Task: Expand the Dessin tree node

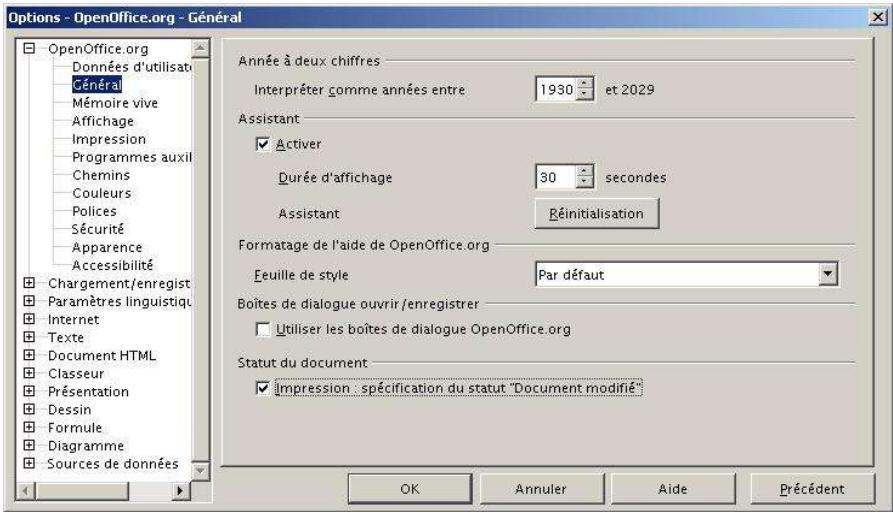Action: [29, 409]
